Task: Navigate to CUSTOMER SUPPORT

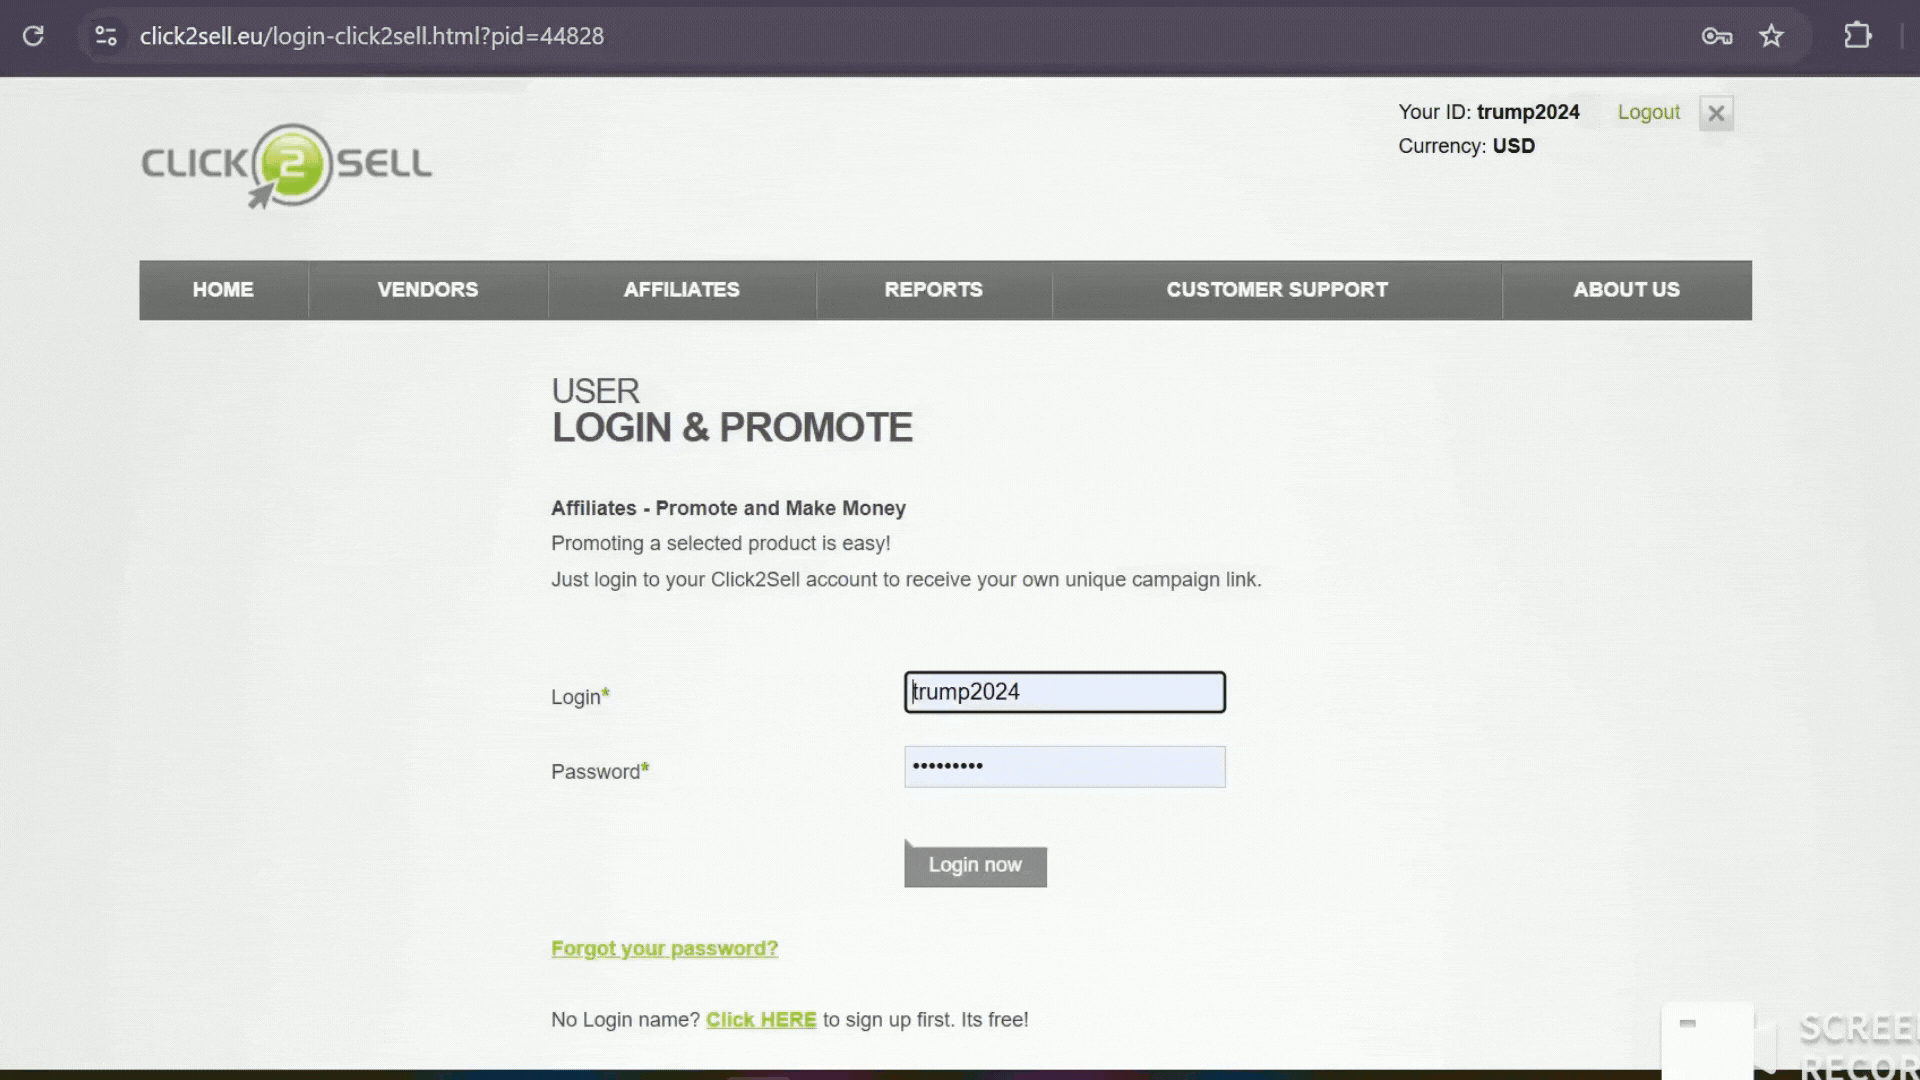Action: coord(1277,290)
